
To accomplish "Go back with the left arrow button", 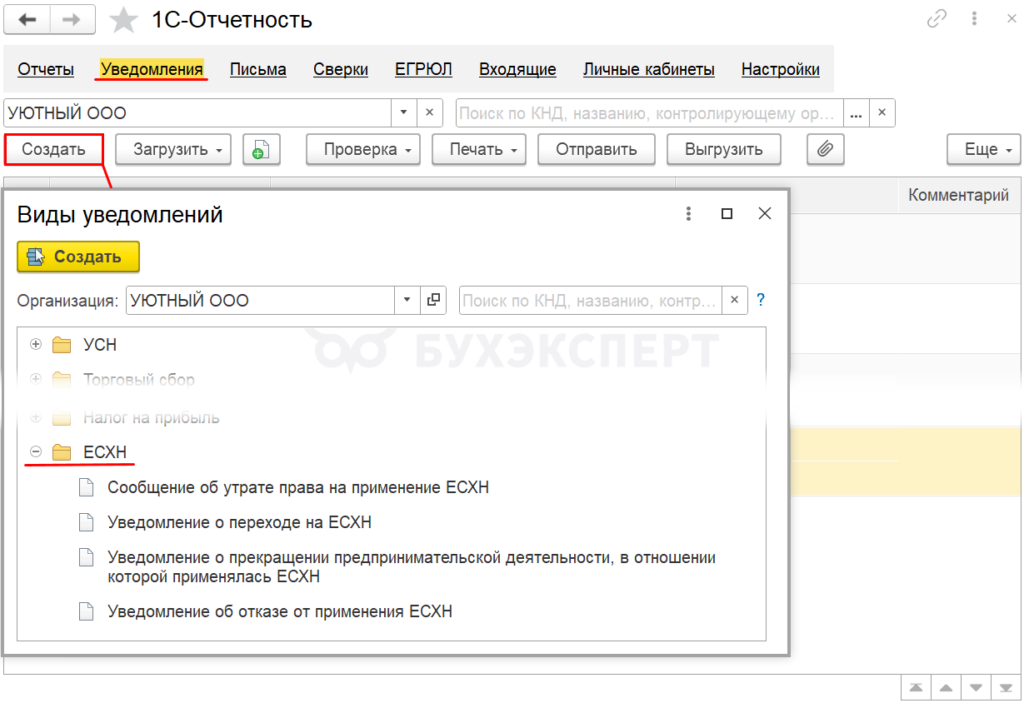I will pyautogui.click(x=27, y=20).
